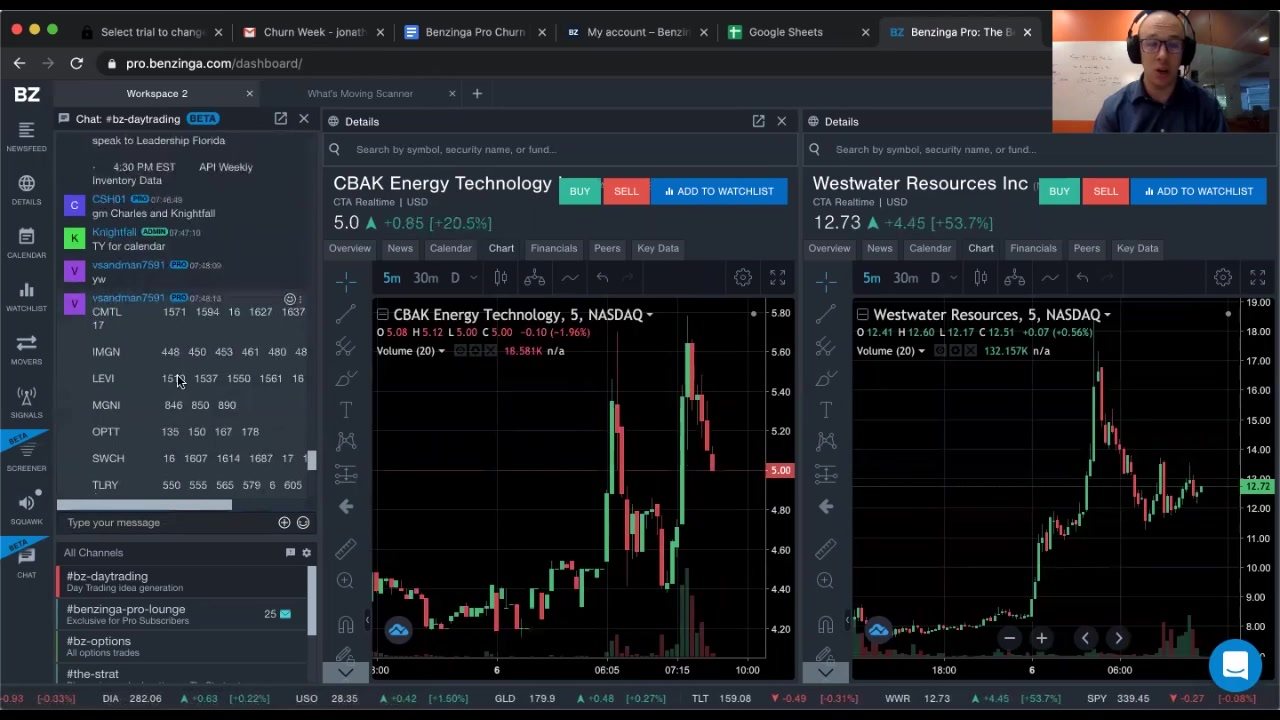The width and height of the screenshot is (1280, 720).
Task: Add an attachment to the chat message
Action: (x=284, y=522)
